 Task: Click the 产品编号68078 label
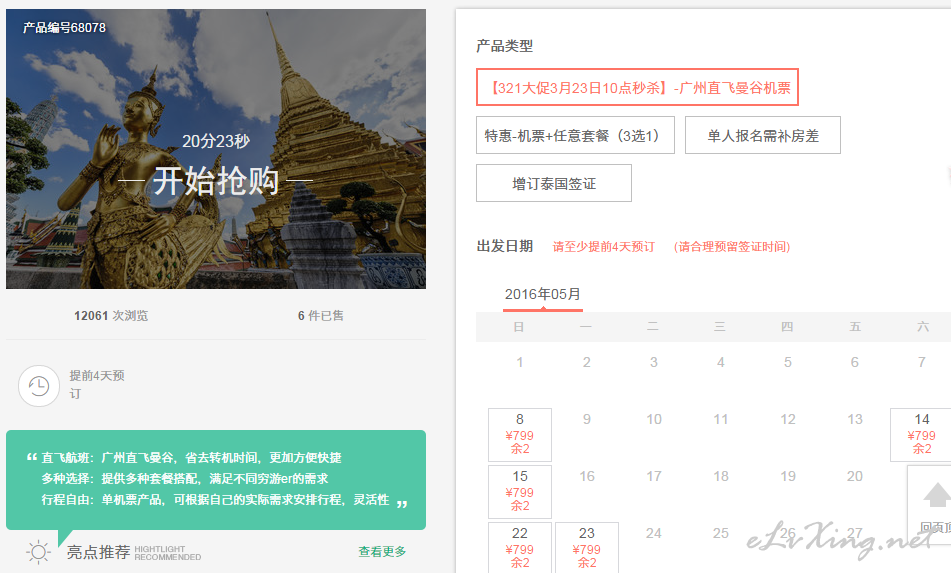64,27
